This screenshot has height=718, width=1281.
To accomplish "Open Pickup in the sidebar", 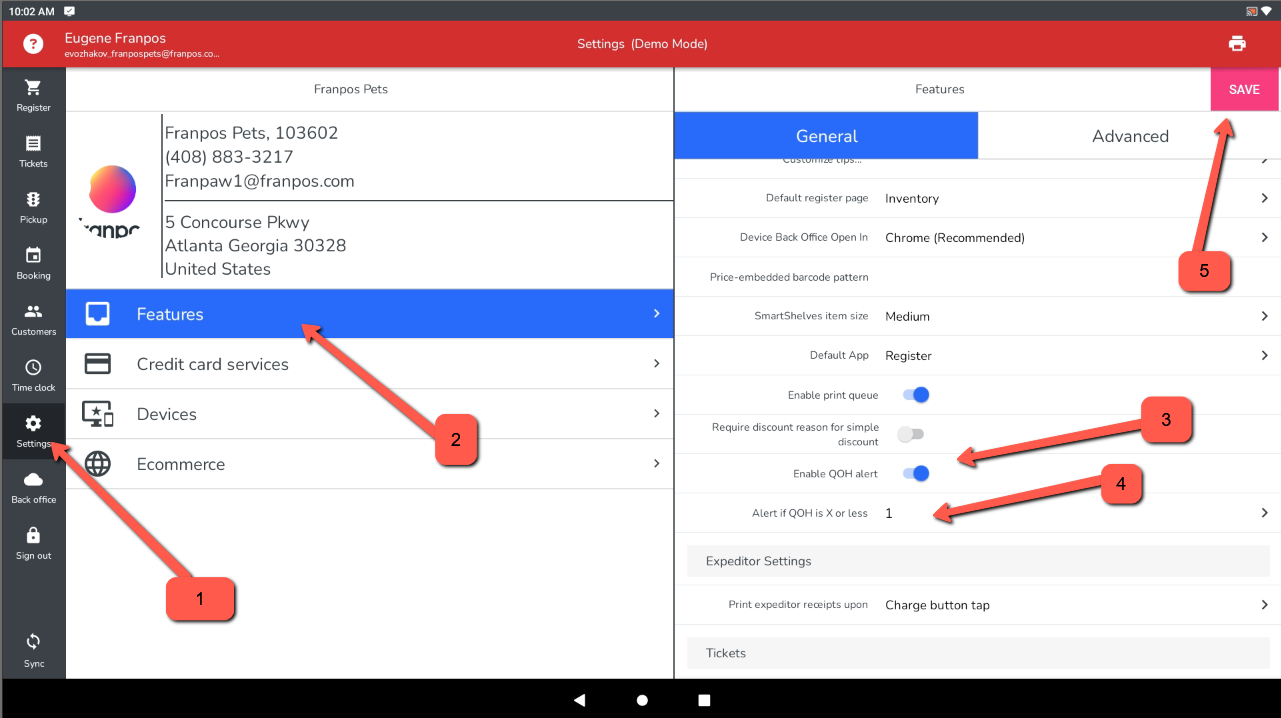I will click(33, 207).
